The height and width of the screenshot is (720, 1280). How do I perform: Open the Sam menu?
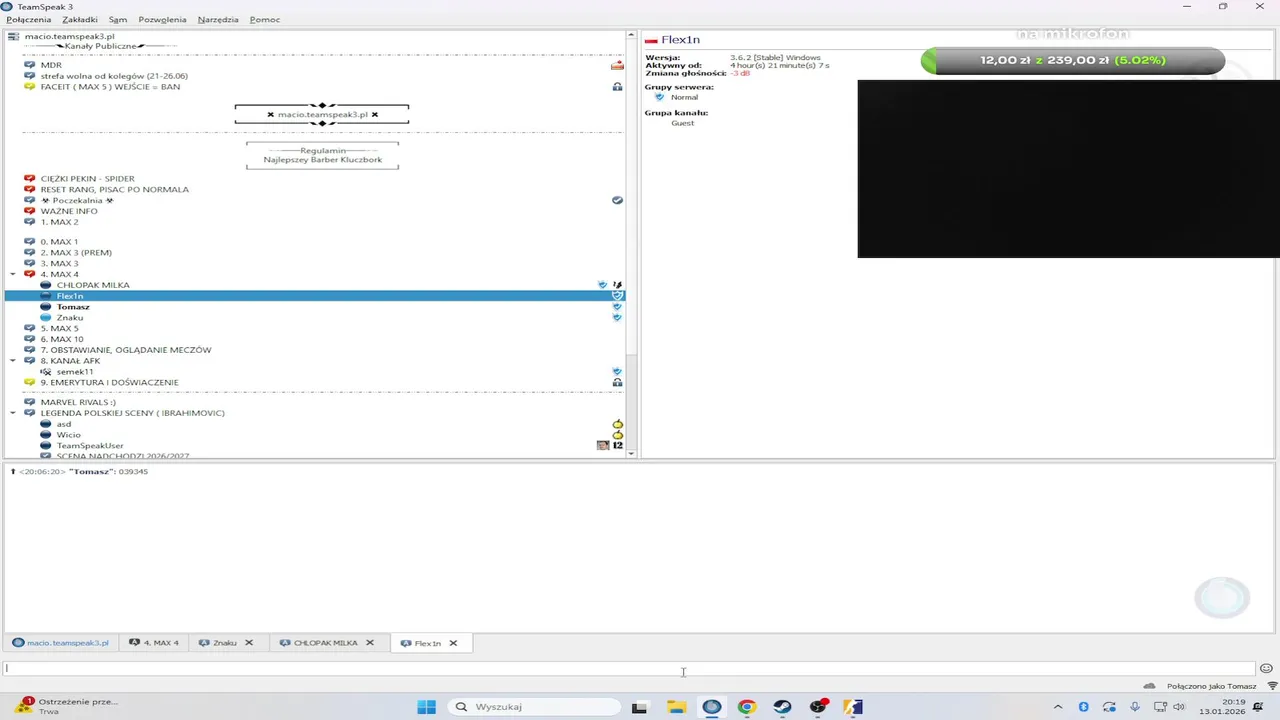(x=118, y=20)
